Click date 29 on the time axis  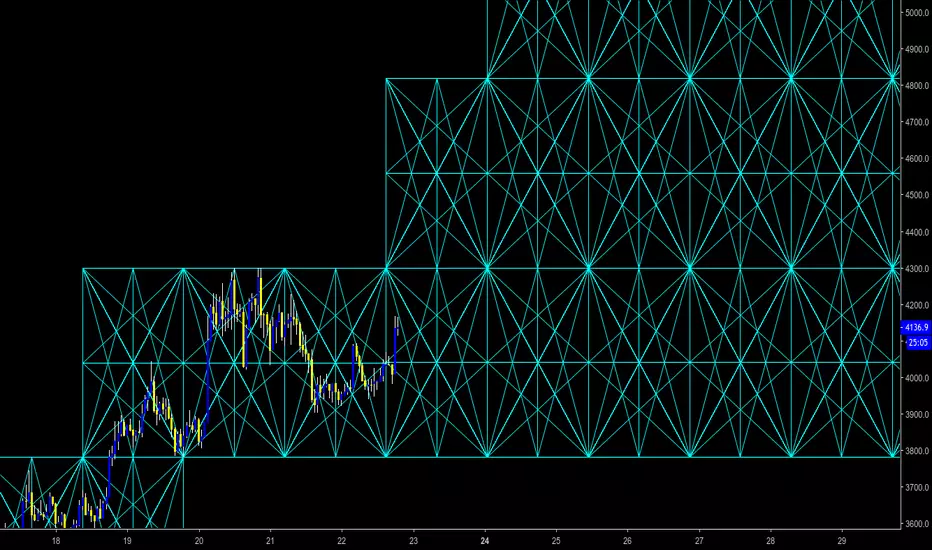click(842, 541)
